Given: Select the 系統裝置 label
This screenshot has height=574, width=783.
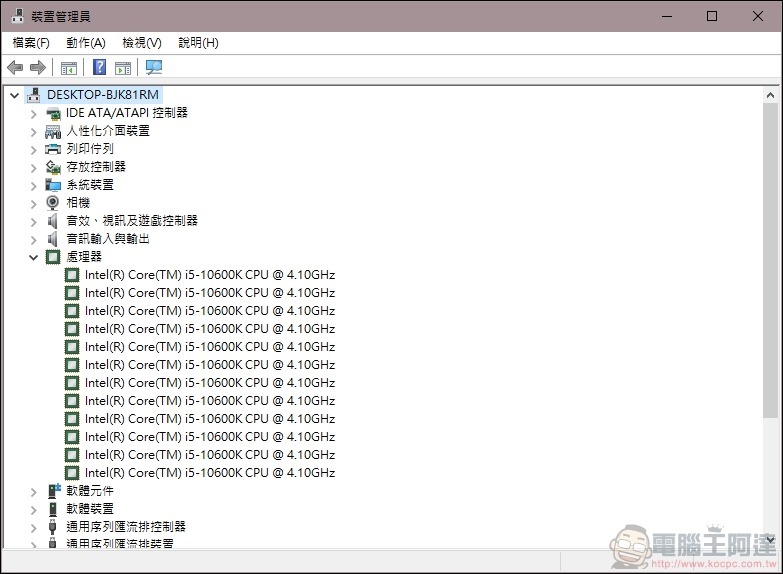Looking at the screenshot, I should coord(90,185).
